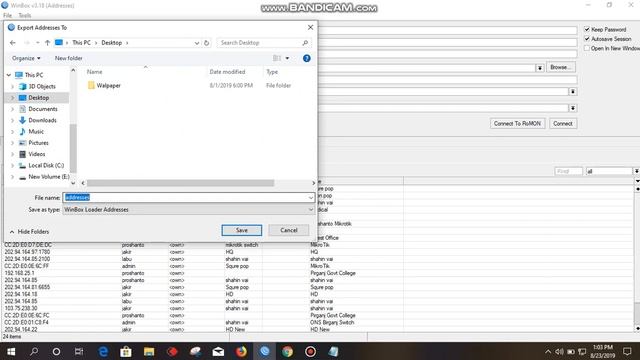640x360 pixels.
Task: Open view options dropdown arrow
Action: pyautogui.click(x=287, y=58)
